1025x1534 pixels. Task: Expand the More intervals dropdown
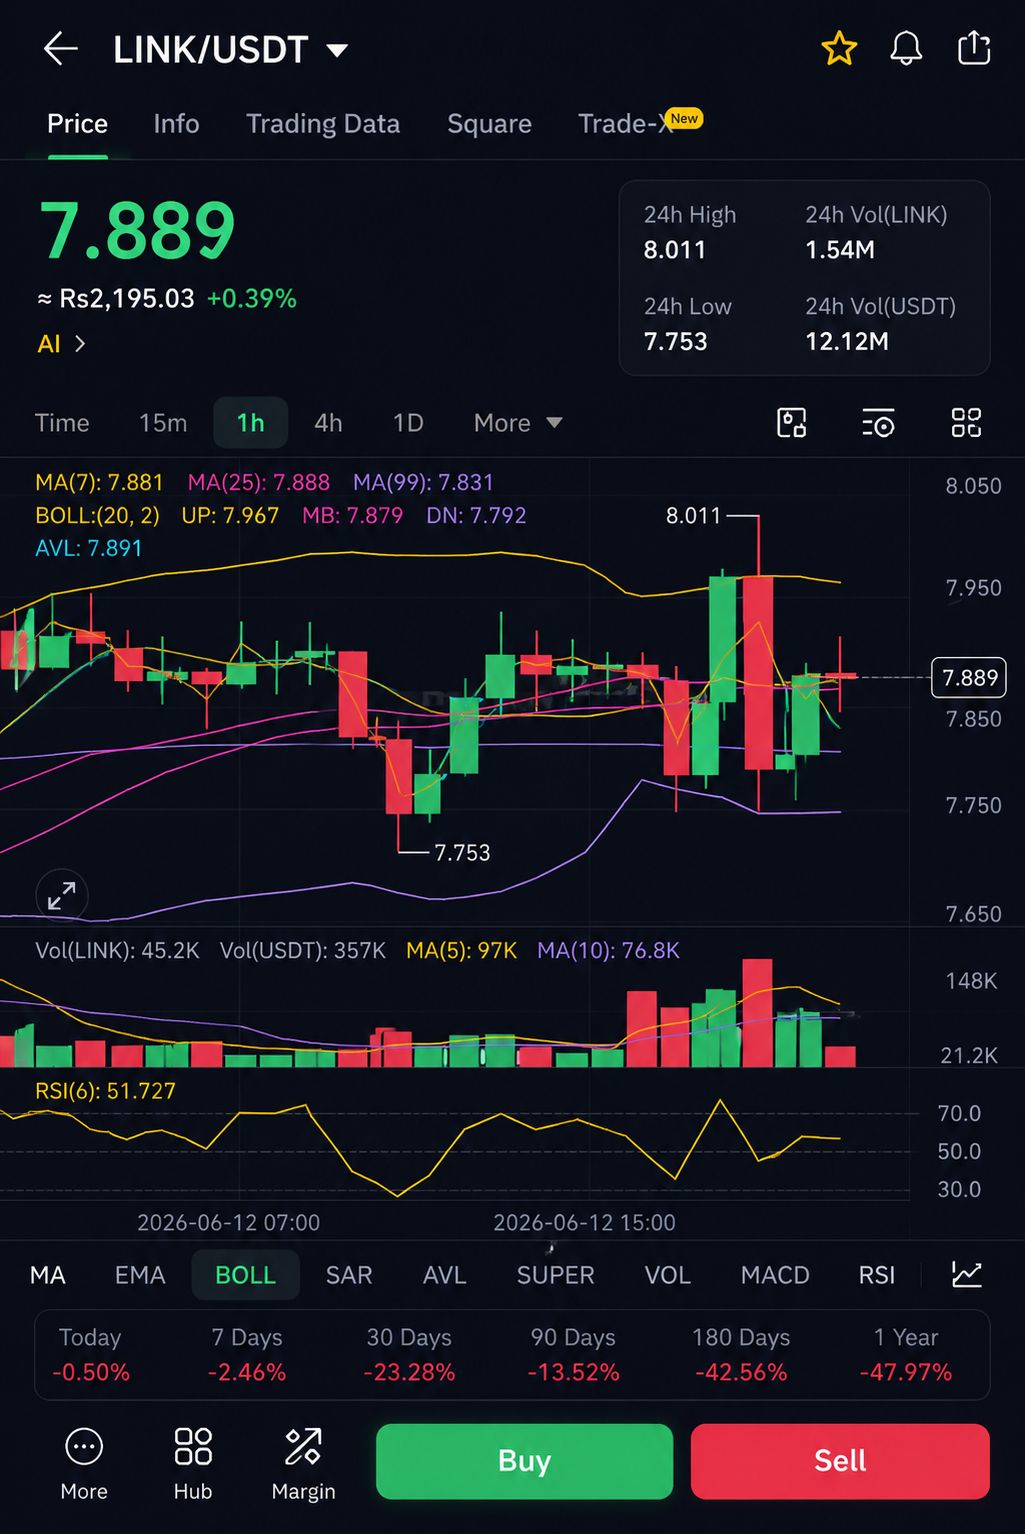(518, 423)
